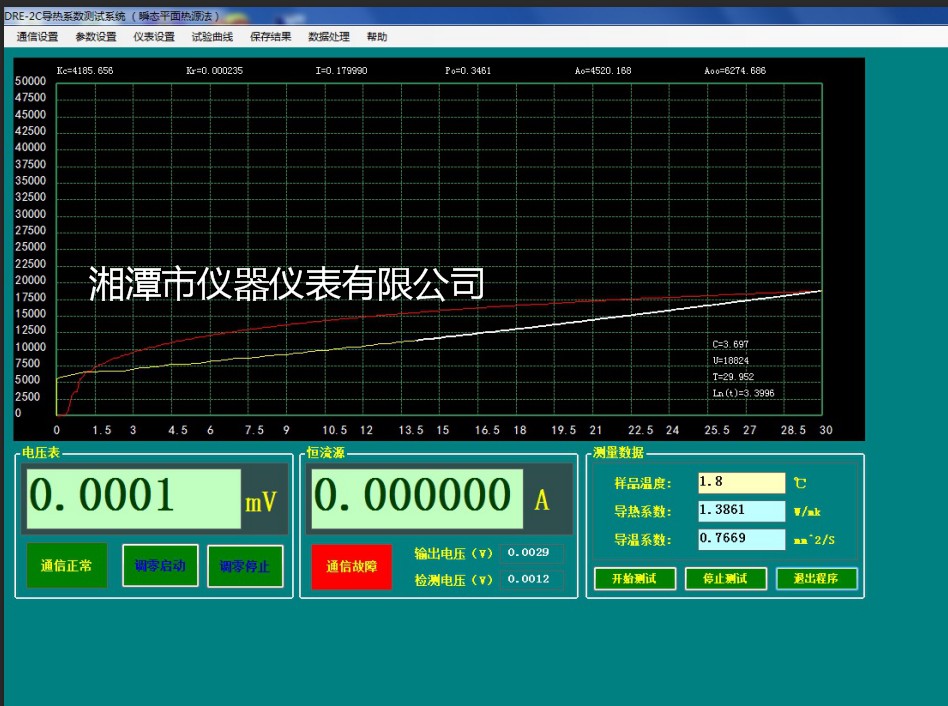Screen dimensions: 948x706
Task: Exit via the 退出程序 button
Action: (816, 579)
